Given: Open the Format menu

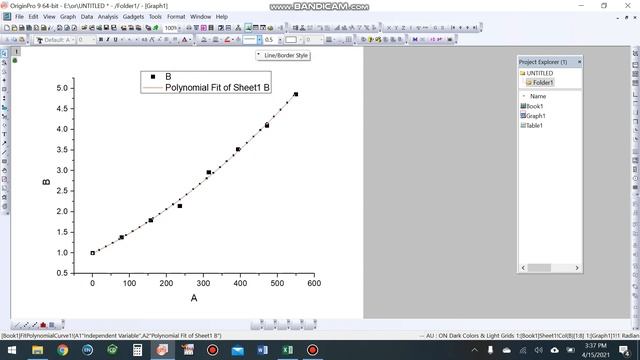Looking at the screenshot, I should (x=176, y=17).
